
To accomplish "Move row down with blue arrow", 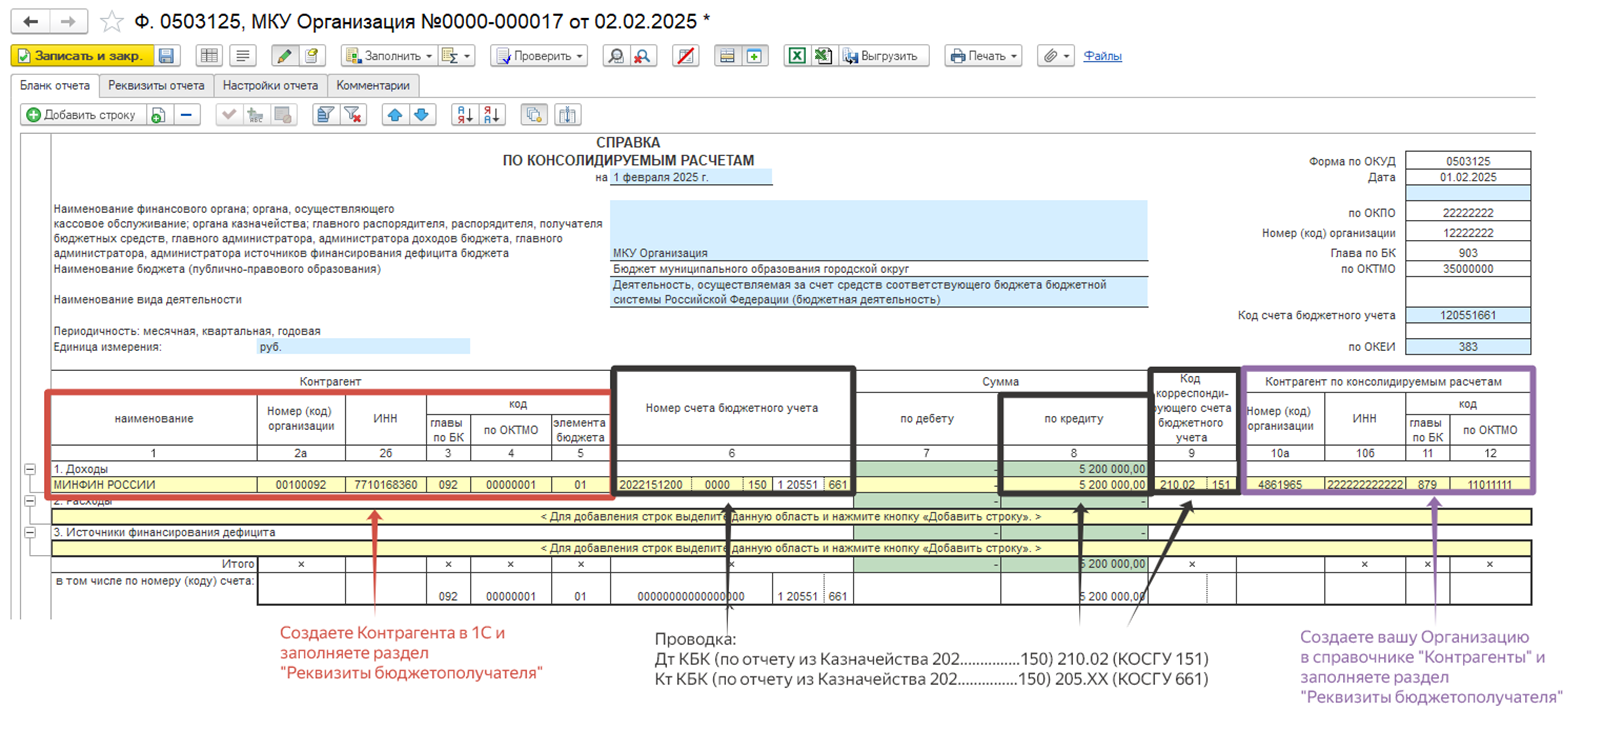I will pos(422,115).
